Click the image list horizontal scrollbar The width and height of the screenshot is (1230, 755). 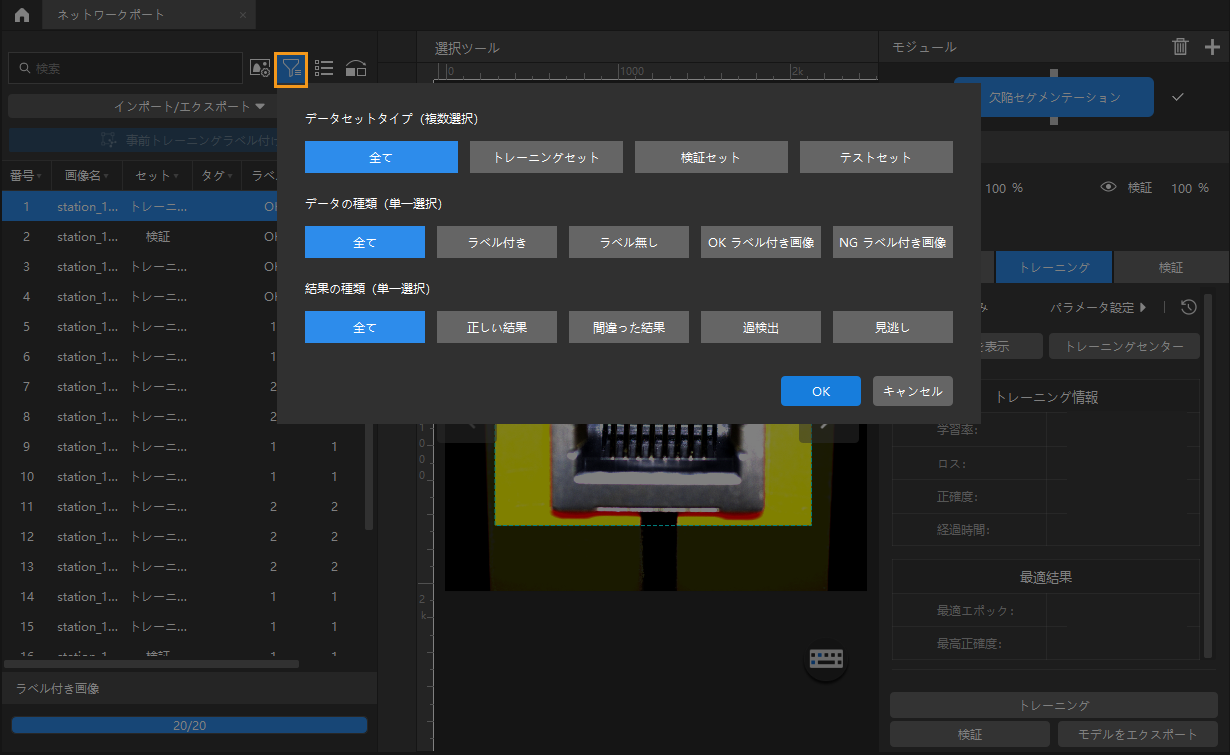151,663
